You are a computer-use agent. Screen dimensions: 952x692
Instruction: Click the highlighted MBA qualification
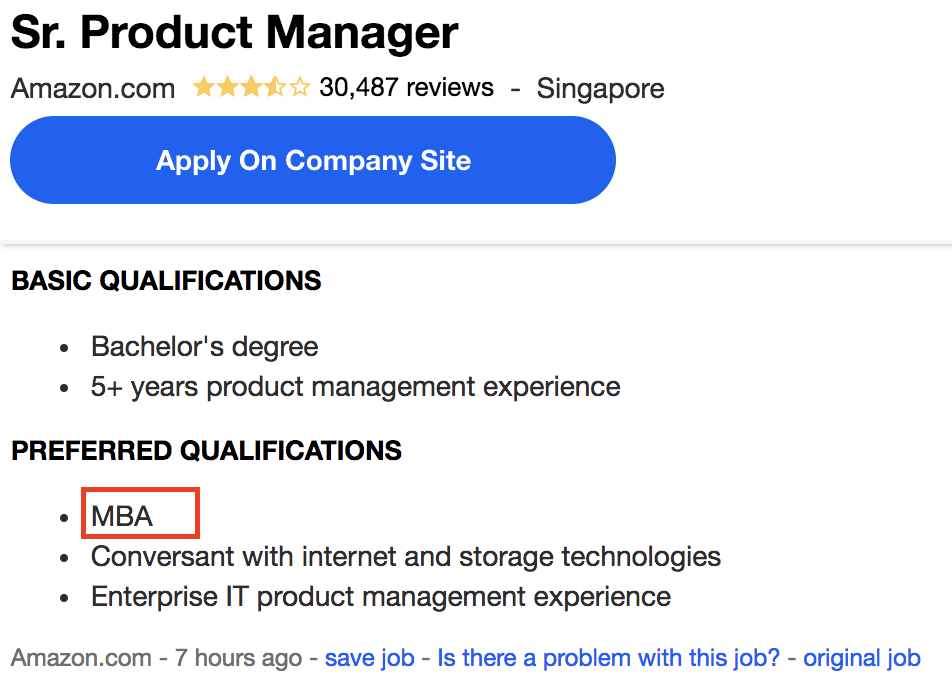[x=123, y=516]
